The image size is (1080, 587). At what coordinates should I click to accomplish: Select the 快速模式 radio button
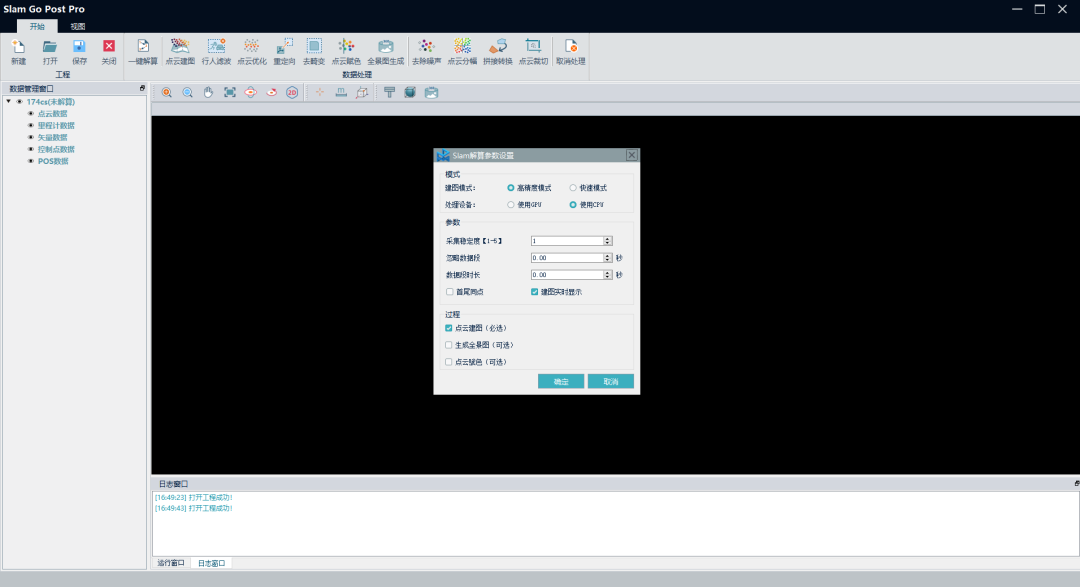pos(571,187)
